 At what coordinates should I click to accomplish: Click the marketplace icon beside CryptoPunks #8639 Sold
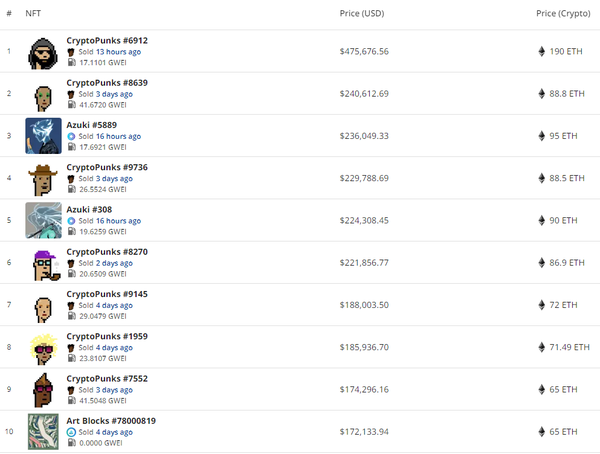pos(71,94)
